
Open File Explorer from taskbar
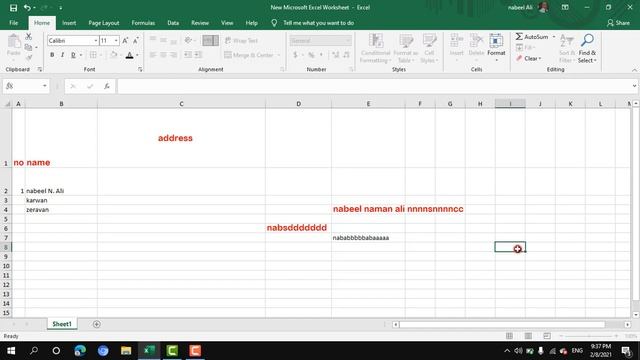point(126,351)
